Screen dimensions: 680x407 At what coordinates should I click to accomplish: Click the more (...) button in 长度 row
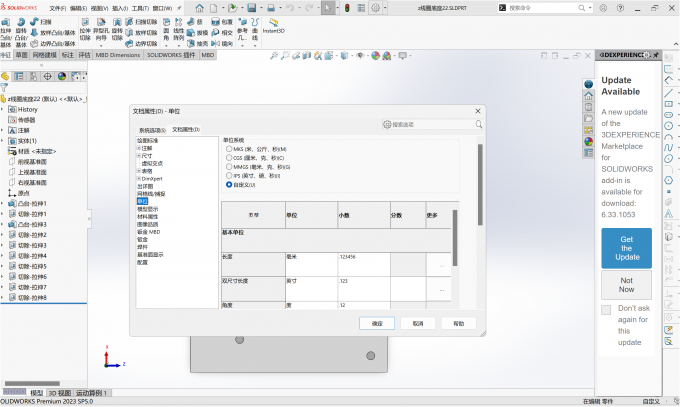point(442,265)
